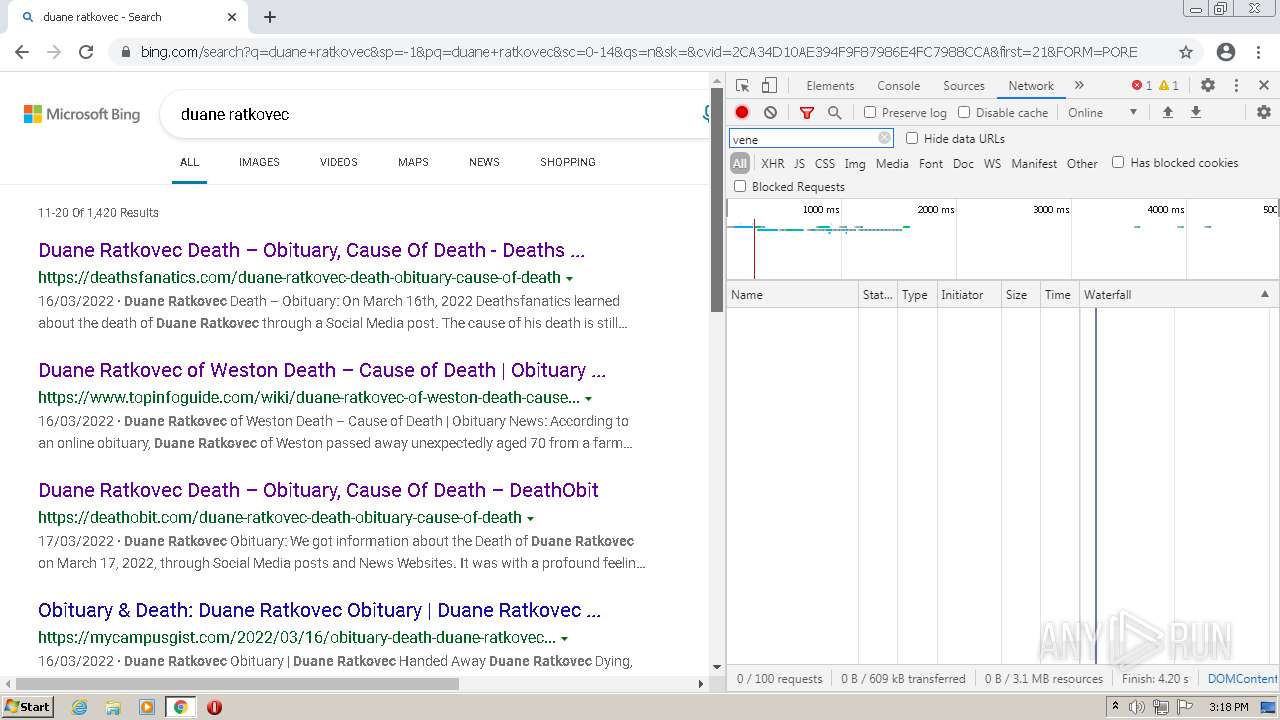Open the 'Obituary & Death: Duane Ratkovec Obituary' result
Image resolution: width=1280 pixels, height=720 pixels.
point(319,610)
